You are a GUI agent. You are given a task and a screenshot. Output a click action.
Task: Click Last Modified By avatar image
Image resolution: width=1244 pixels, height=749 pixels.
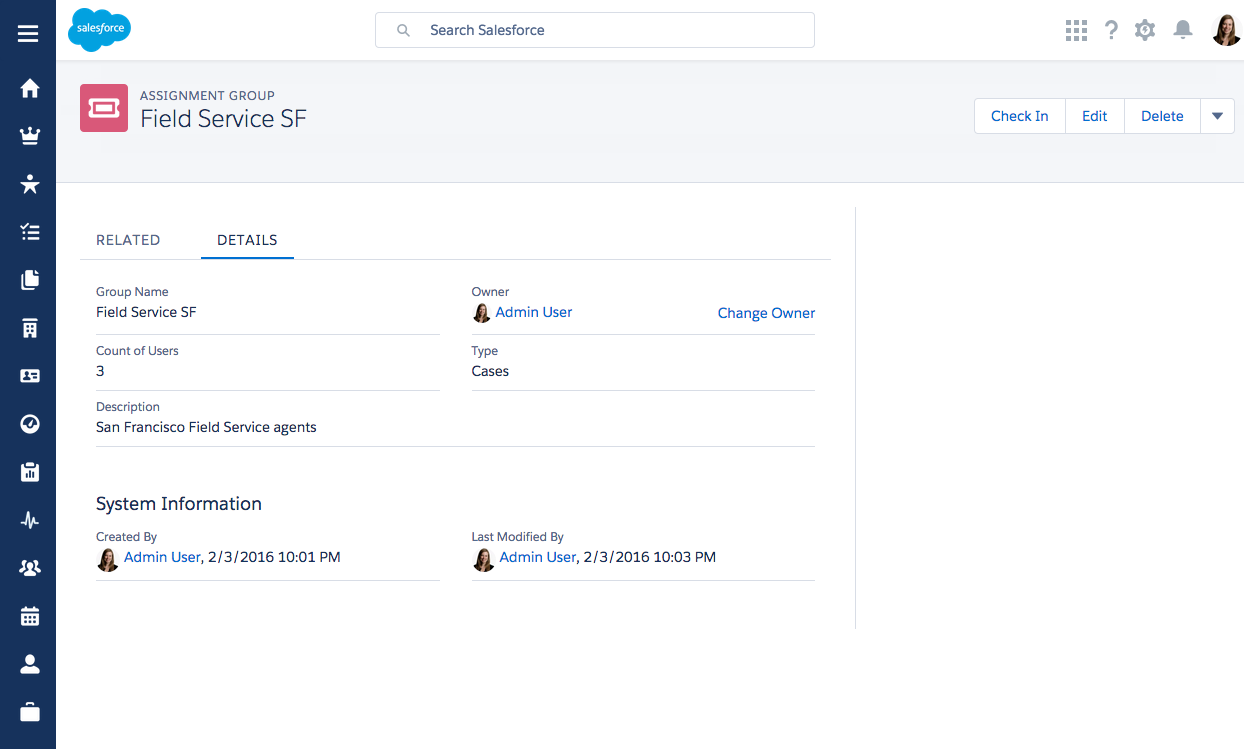(x=483, y=559)
